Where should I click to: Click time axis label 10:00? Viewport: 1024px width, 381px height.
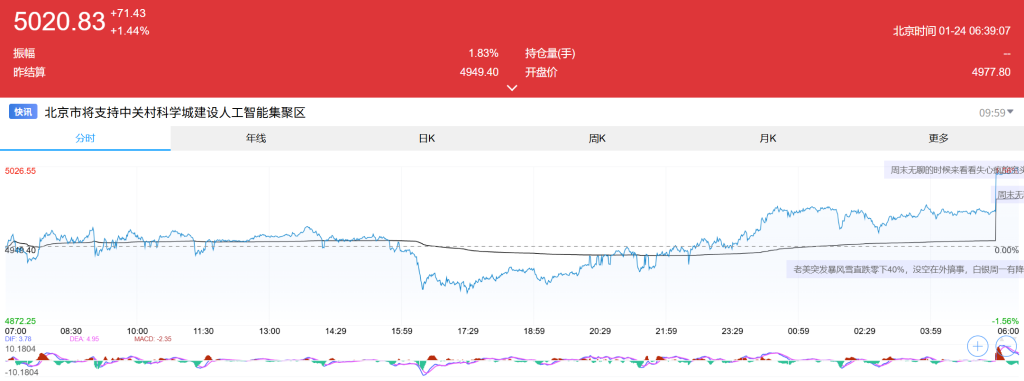[137, 331]
